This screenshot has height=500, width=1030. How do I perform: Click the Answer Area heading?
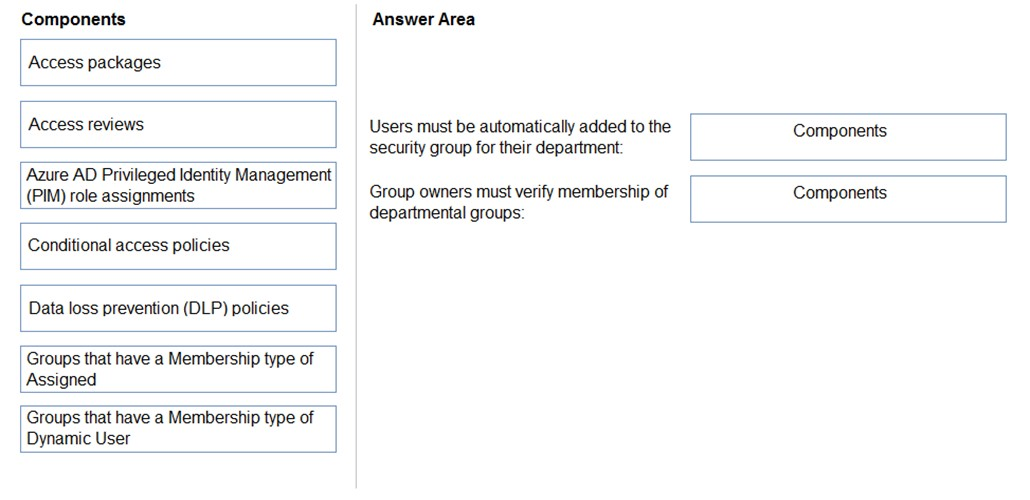424,20
